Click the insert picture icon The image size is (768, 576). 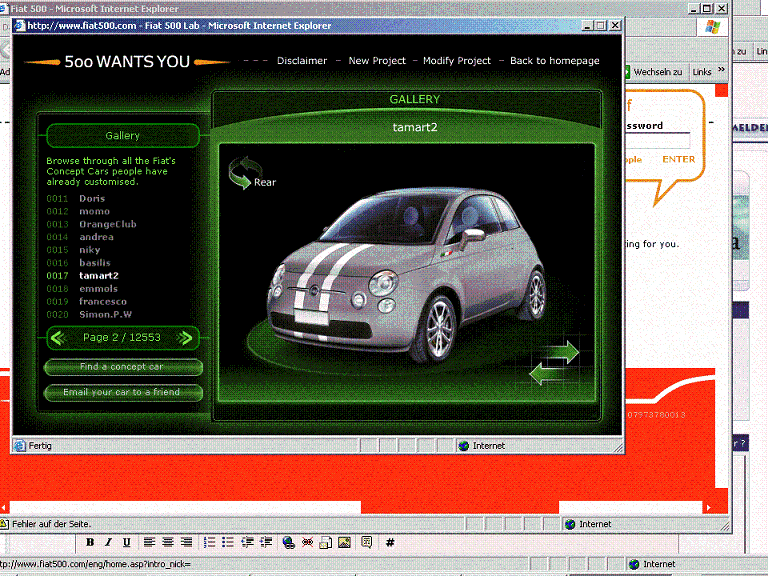click(344, 542)
